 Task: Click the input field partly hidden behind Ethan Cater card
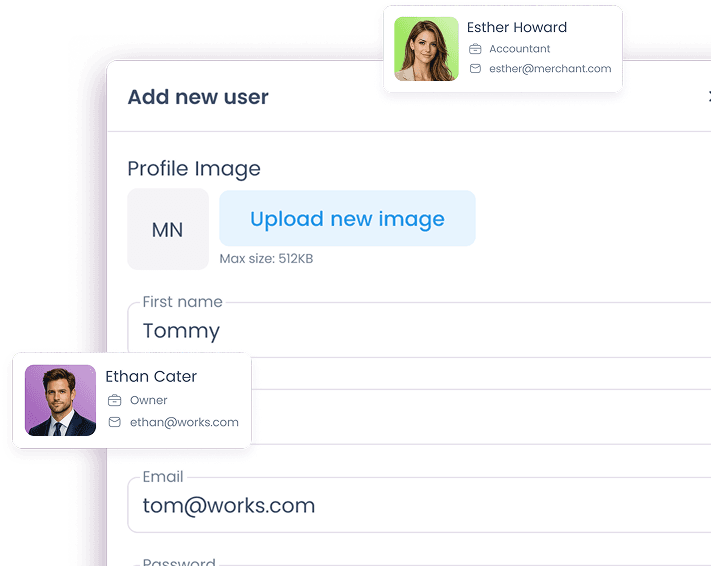point(481,417)
